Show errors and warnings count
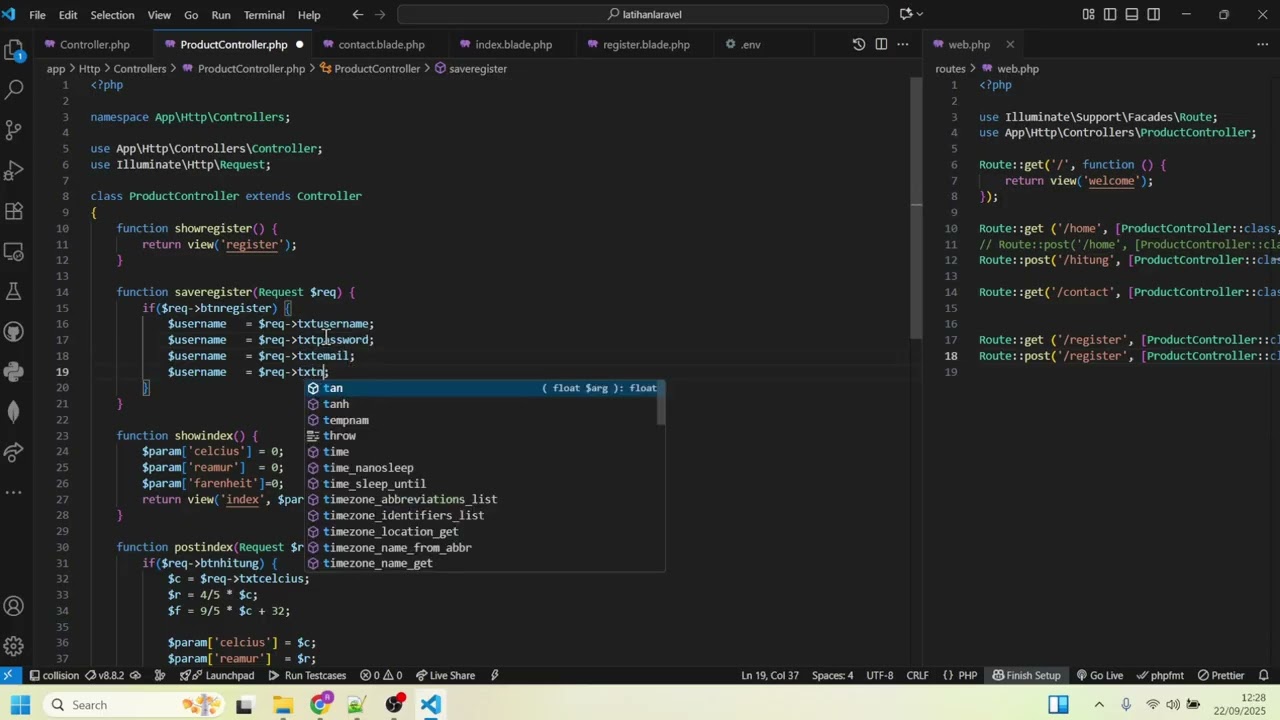Viewport: 1280px width, 720px height. [381, 675]
